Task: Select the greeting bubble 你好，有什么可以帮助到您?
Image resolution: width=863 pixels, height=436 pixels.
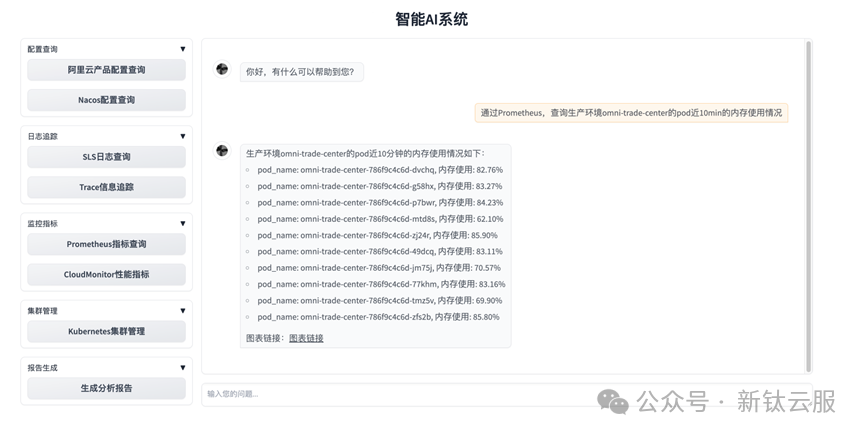Action: (302, 72)
